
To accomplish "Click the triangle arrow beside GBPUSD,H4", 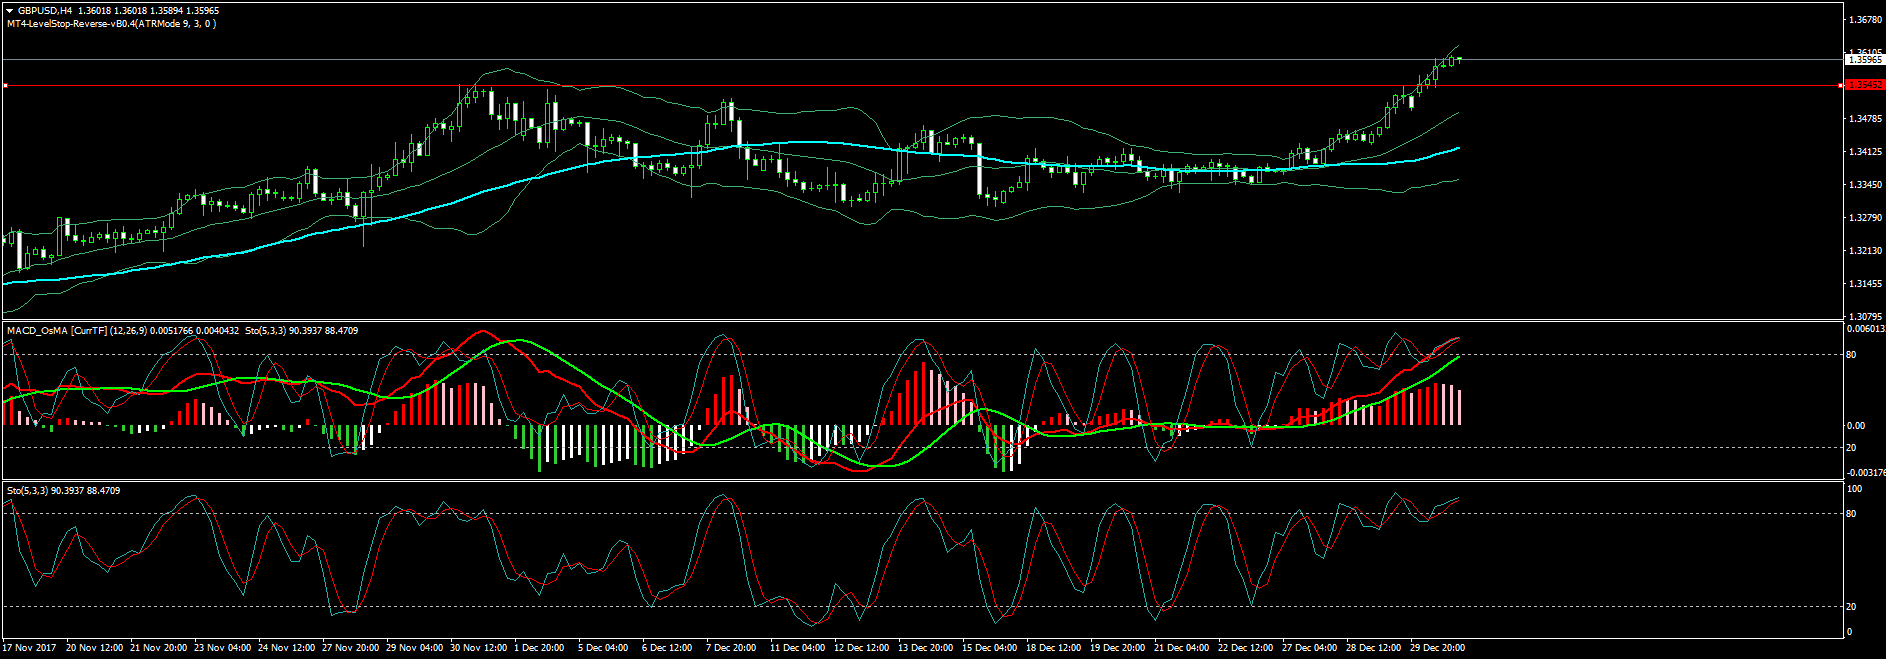I will tap(9, 11).
